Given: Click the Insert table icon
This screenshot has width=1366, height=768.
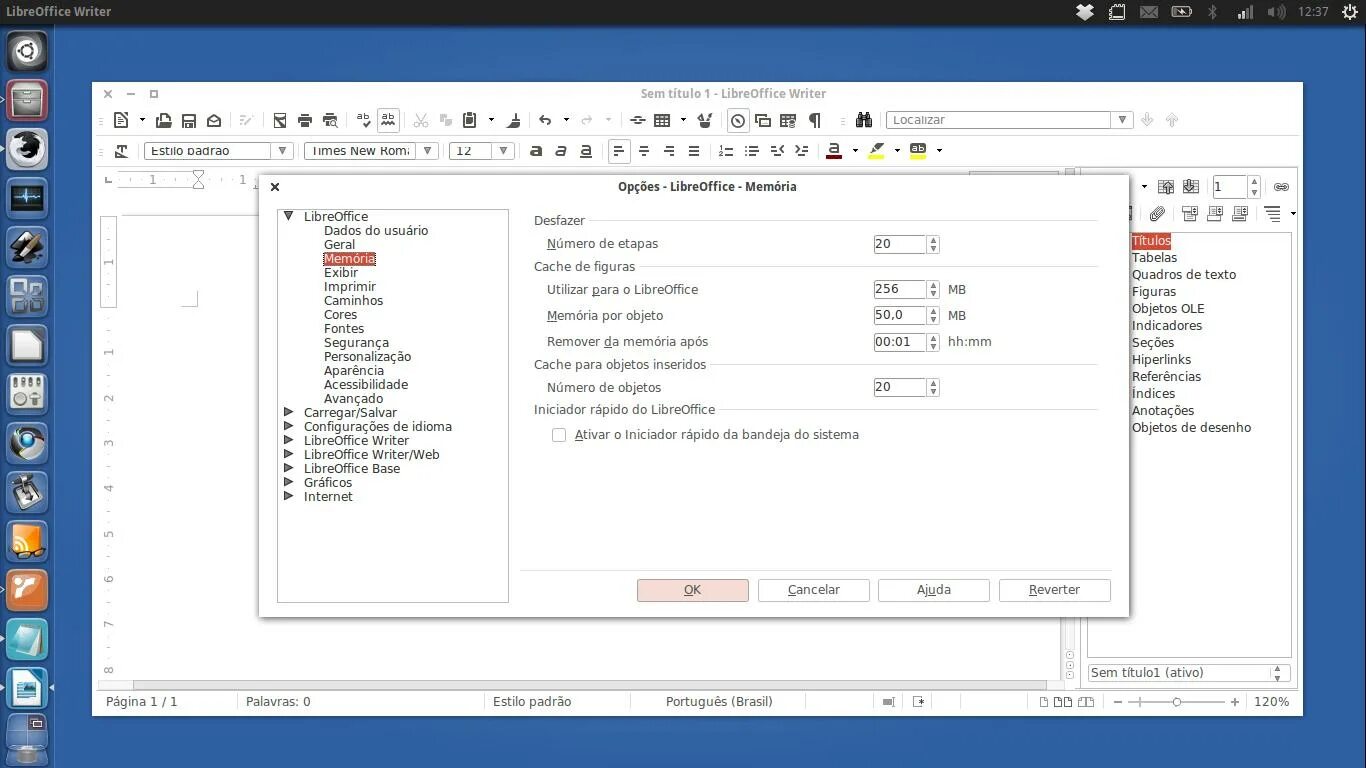Looking at the screenshot, I should (x=662, y=120).
